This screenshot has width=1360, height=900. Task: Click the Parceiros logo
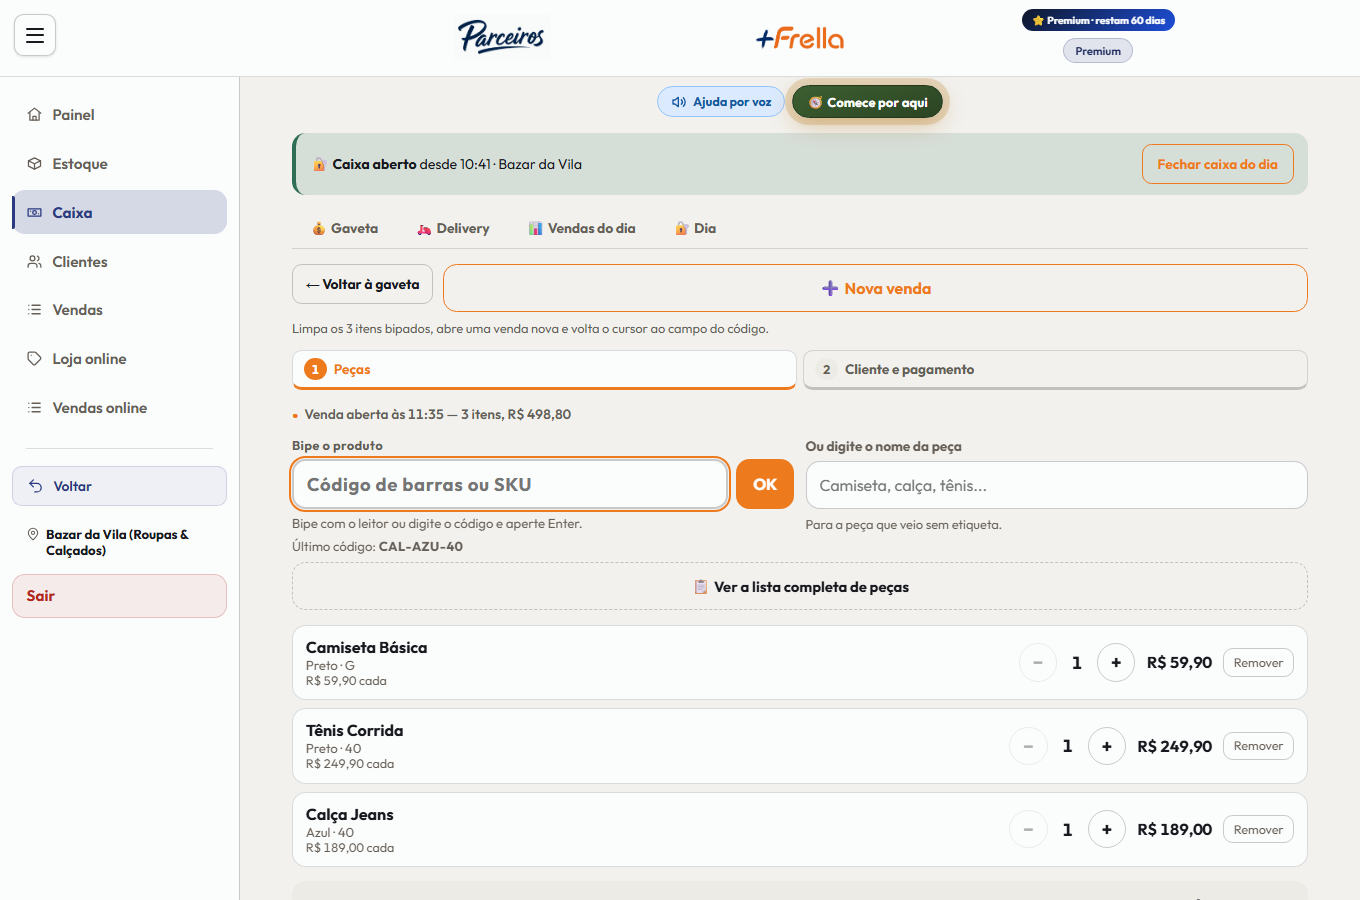coord(502,37)
